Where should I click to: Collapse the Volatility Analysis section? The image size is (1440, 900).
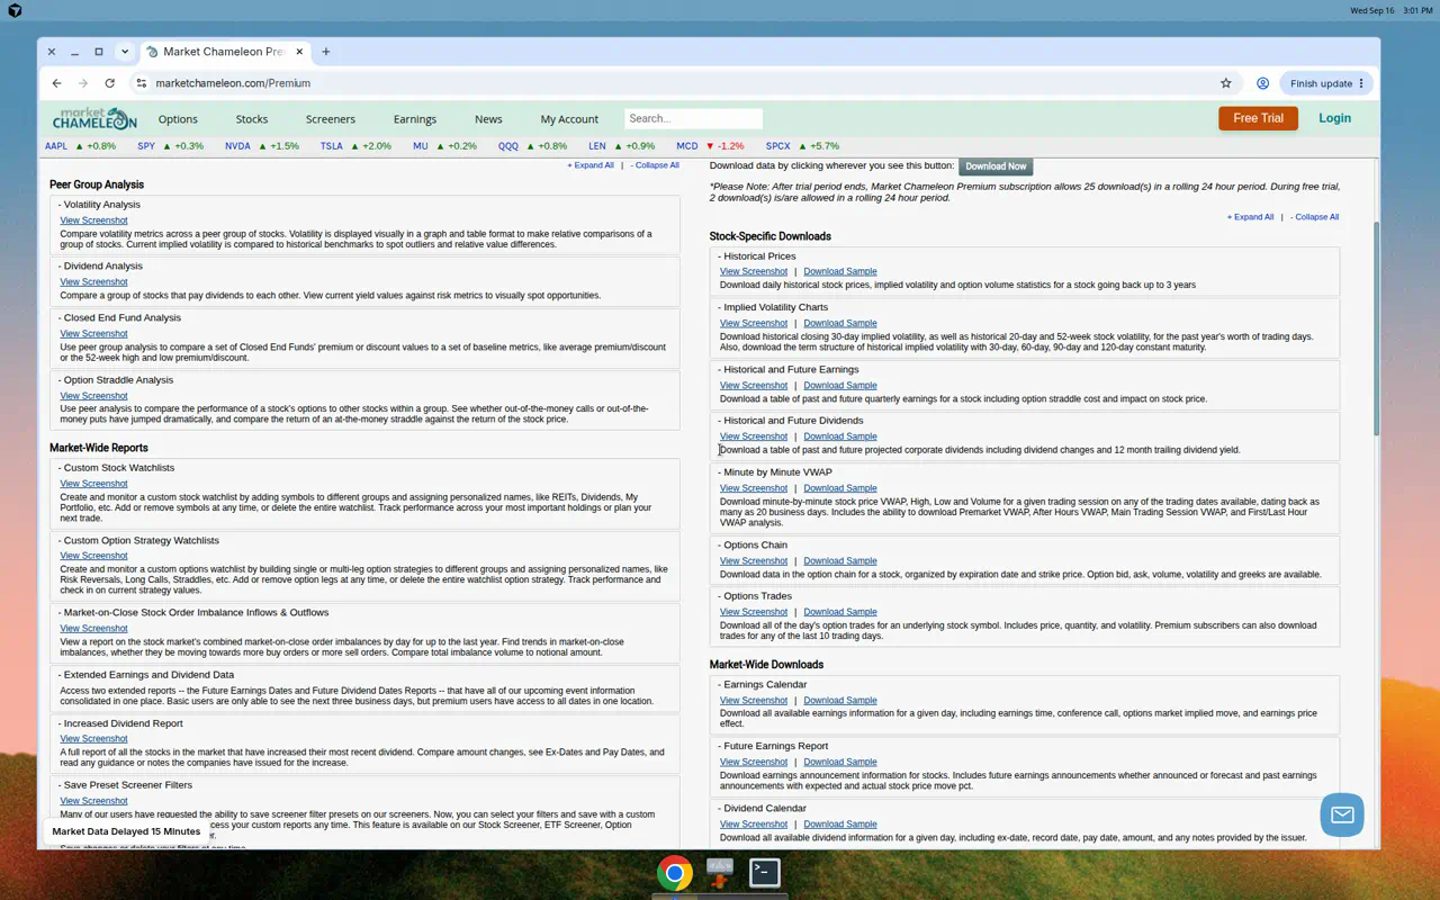click(x=99, y=204)
